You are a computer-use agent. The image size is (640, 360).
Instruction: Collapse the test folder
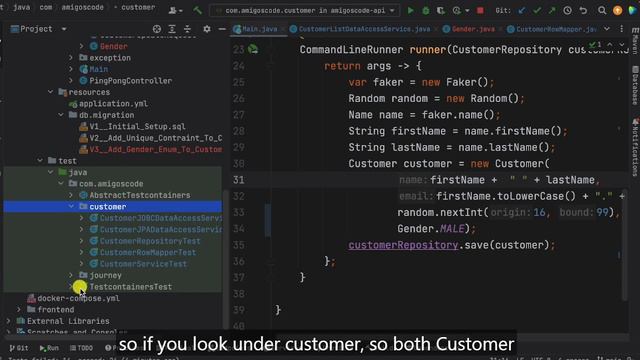point(40,161)
